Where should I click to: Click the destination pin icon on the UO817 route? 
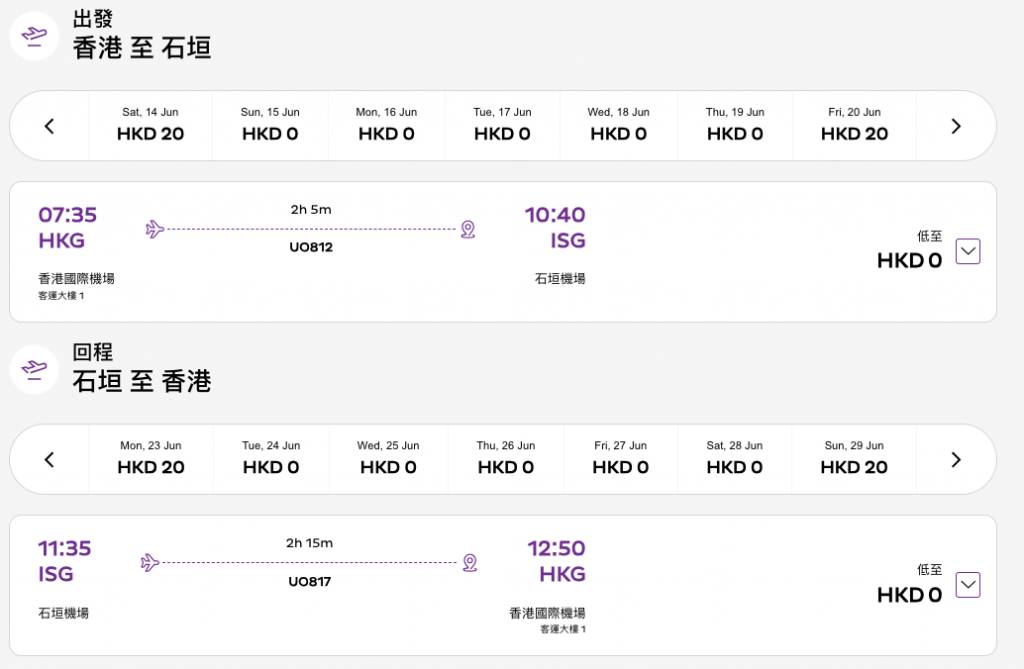469,563
